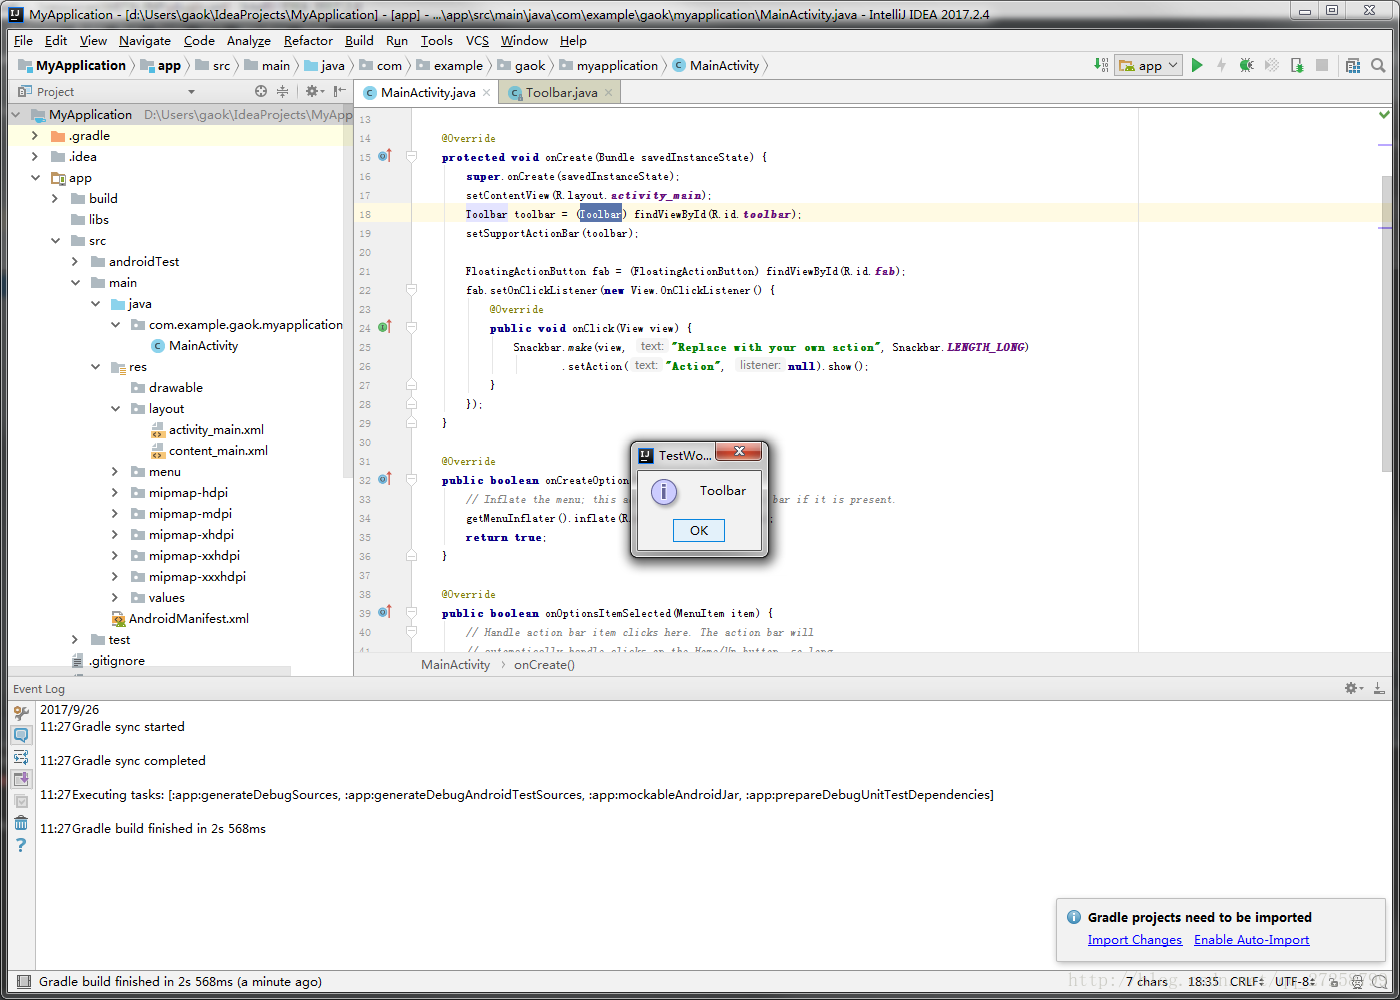The width and height of the screenshot is (1400, 1000).
Task: Open the app run configuration dropdown
Action: click(x=1149, y=65)
